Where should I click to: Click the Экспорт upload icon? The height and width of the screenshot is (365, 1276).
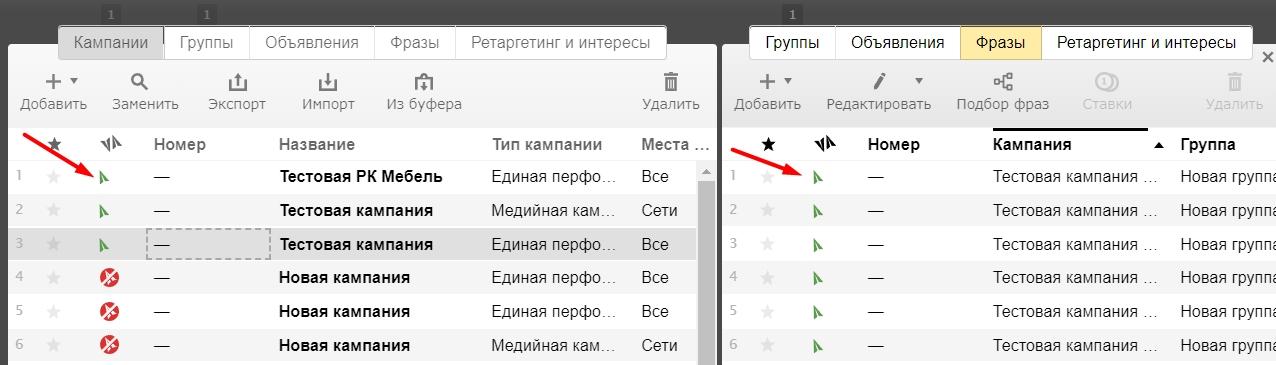(237, 81)
